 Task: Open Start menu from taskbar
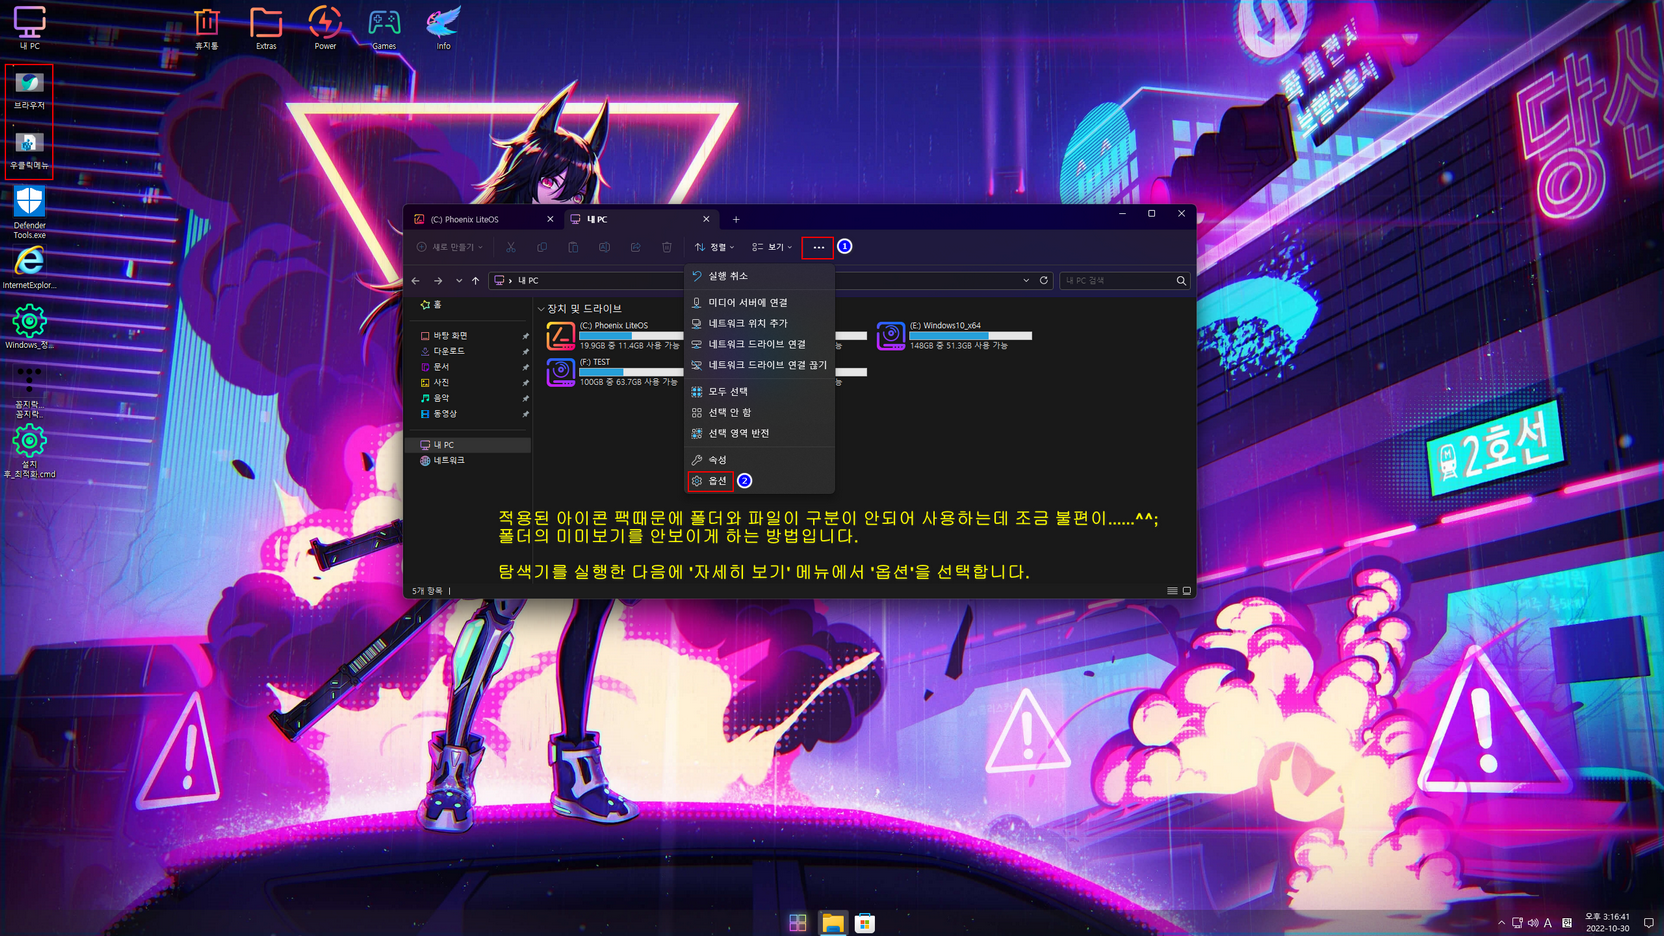tap(798, 923)
